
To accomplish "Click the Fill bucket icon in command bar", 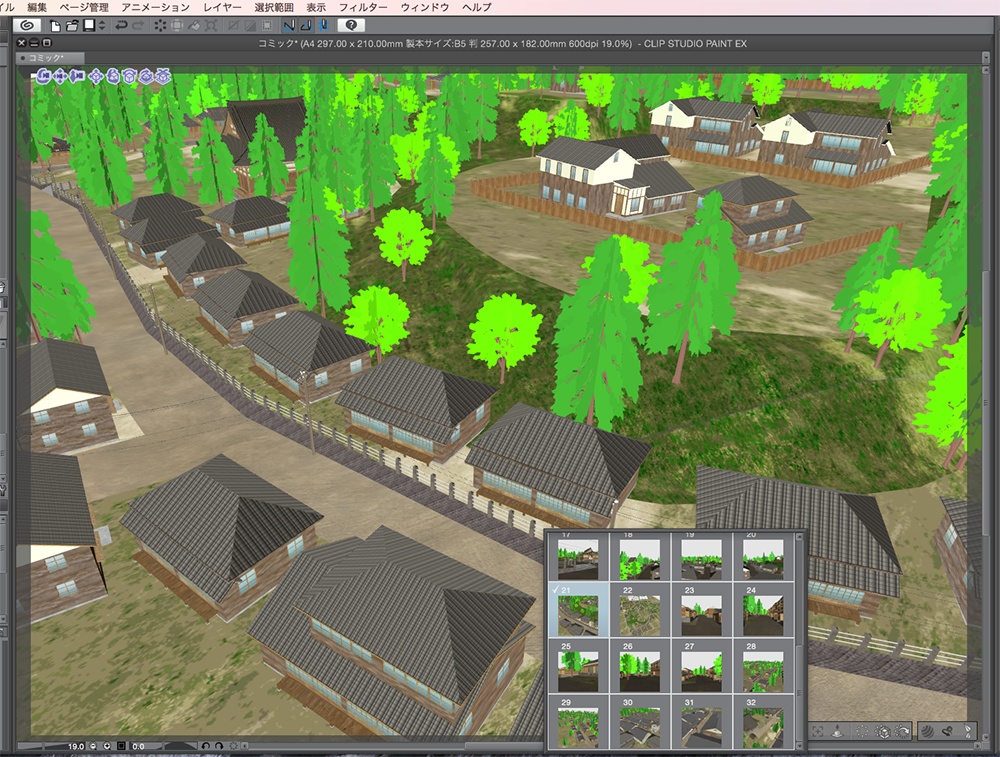I will [194, 26].
